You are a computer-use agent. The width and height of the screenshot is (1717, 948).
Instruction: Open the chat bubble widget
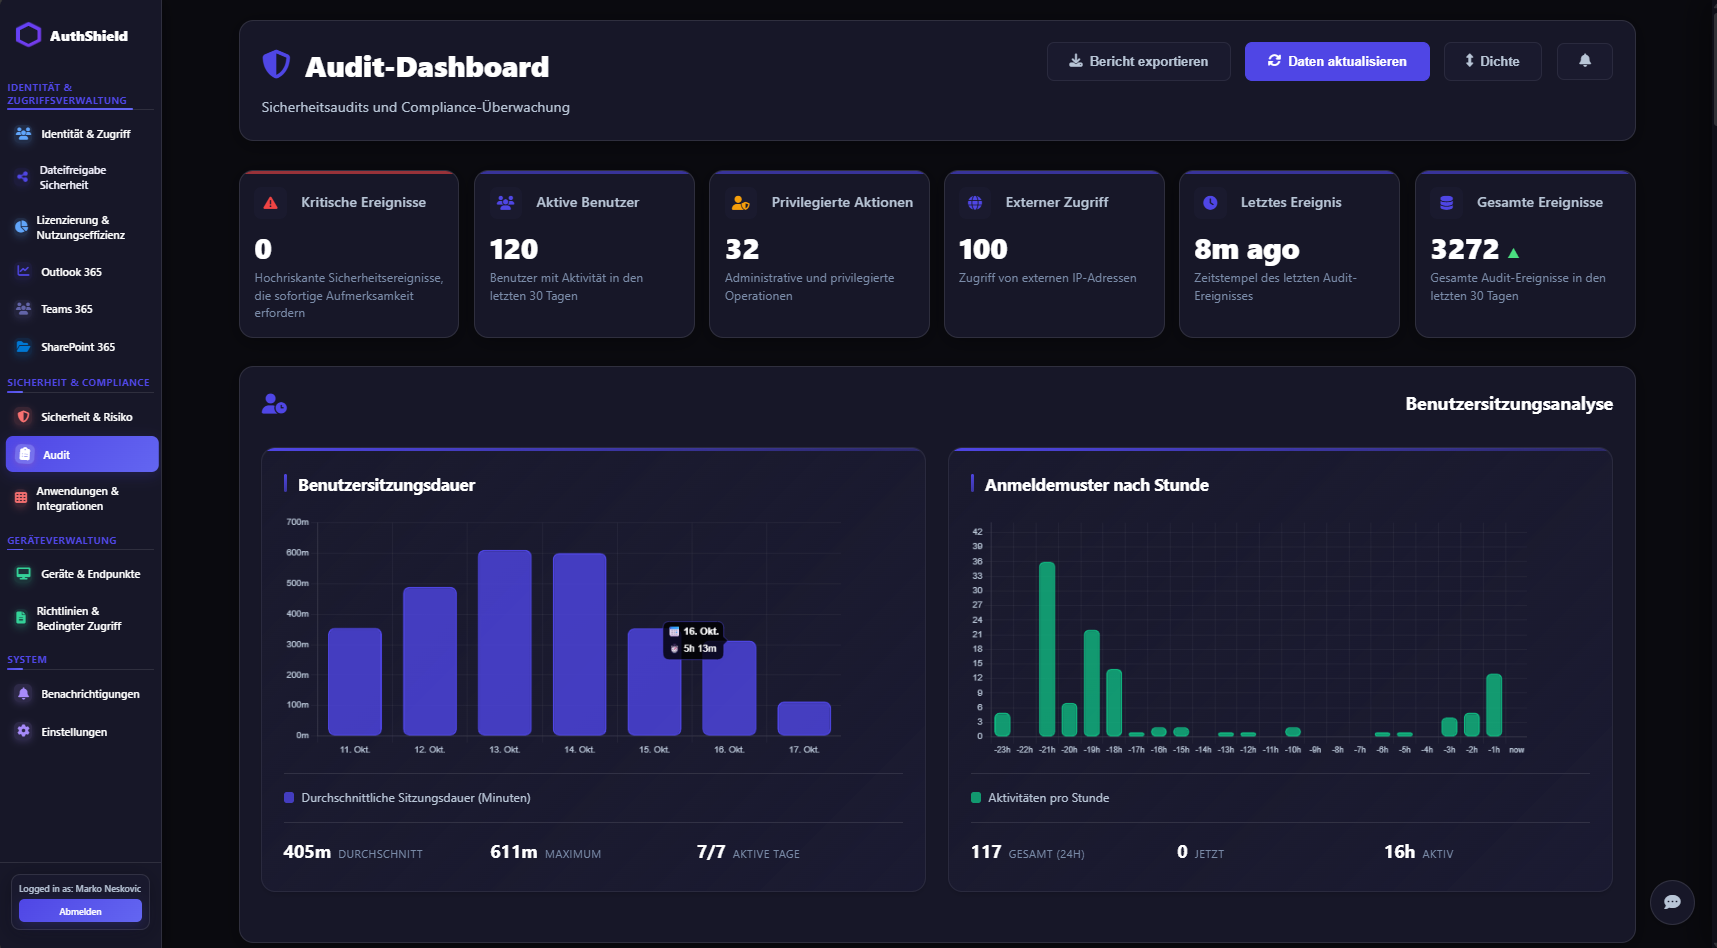coord(1671,902)
